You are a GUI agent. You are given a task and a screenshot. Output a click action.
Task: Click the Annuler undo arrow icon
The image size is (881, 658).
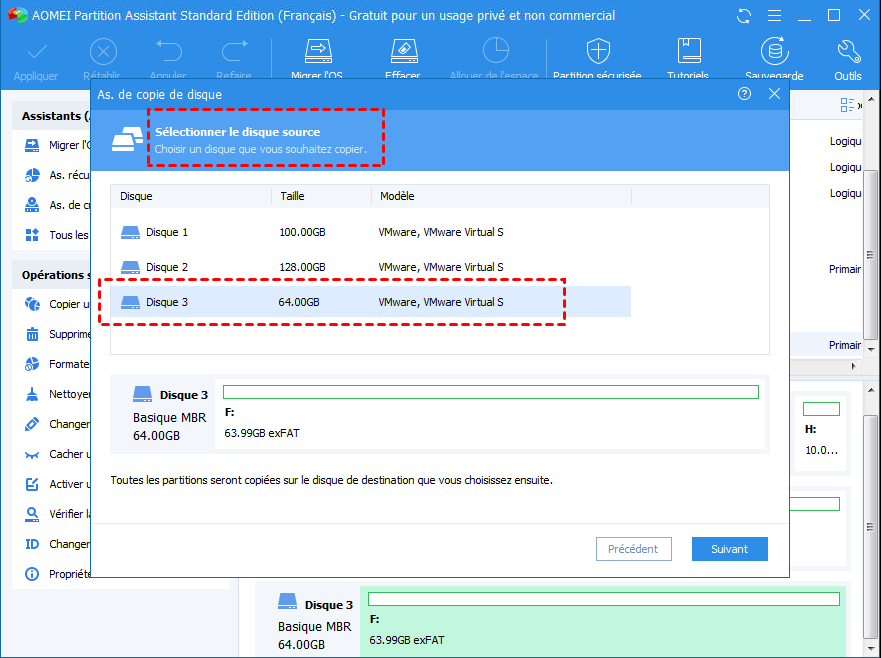[x=169, y=51]
